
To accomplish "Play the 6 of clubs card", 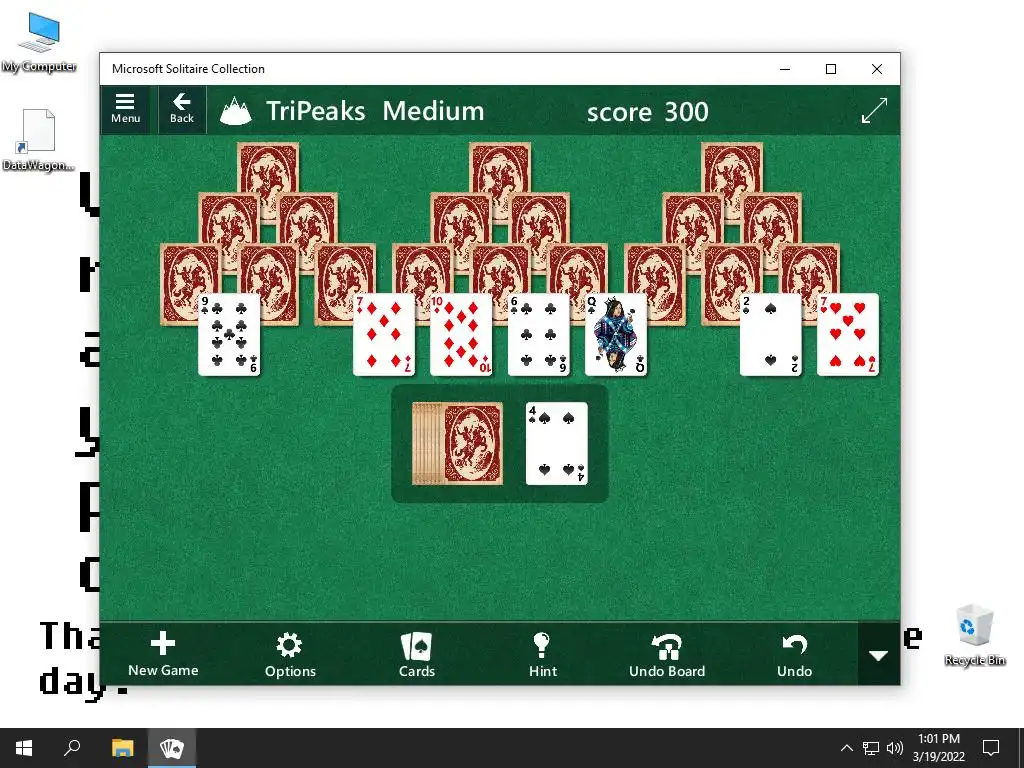I will (539, 334).
